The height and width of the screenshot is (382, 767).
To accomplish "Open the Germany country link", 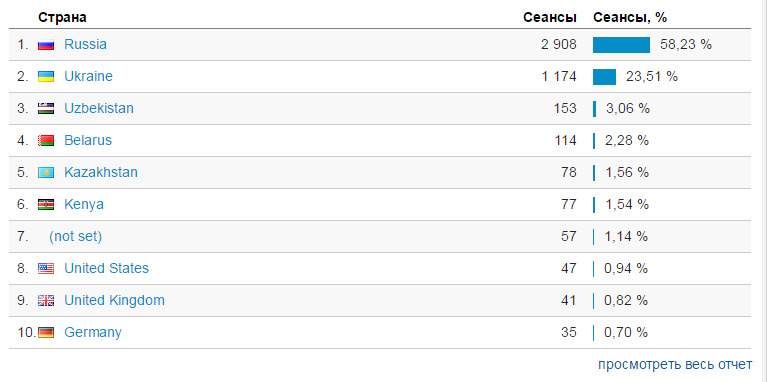I will coord(92,333).
